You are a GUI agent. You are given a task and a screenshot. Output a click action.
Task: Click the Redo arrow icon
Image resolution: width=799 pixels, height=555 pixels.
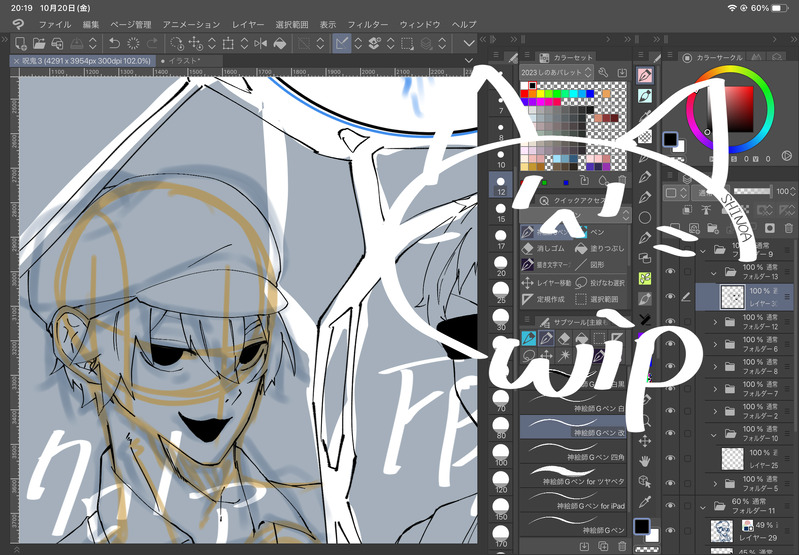(152, 43)
